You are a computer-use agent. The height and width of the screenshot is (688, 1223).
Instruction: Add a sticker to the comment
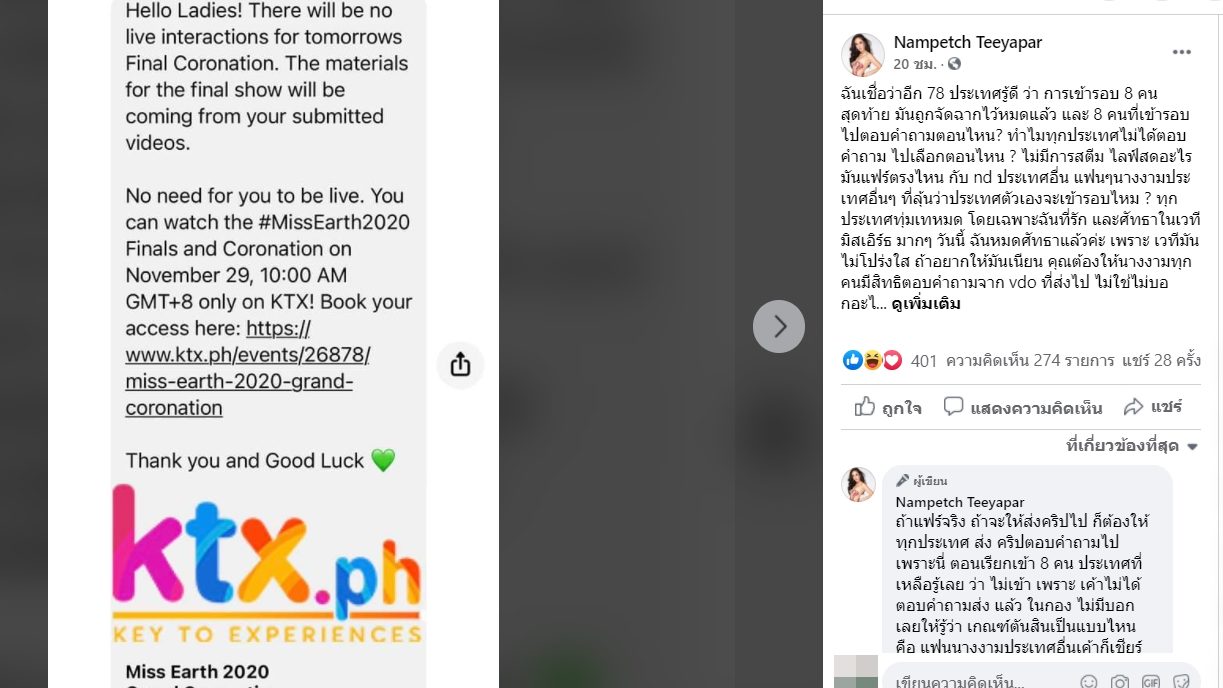coord(1181,682)
